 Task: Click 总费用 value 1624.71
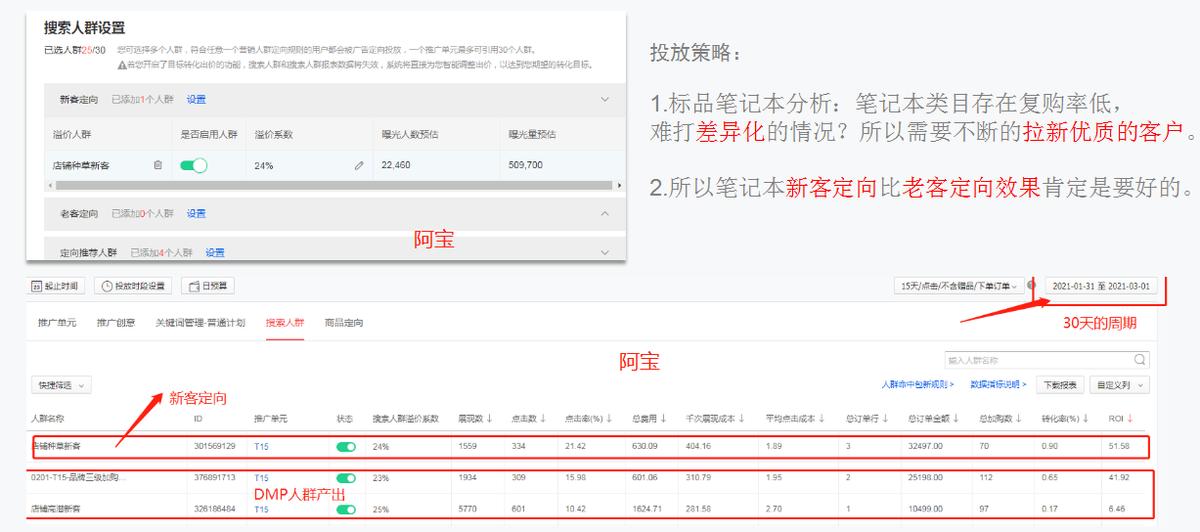click(646, 509)
